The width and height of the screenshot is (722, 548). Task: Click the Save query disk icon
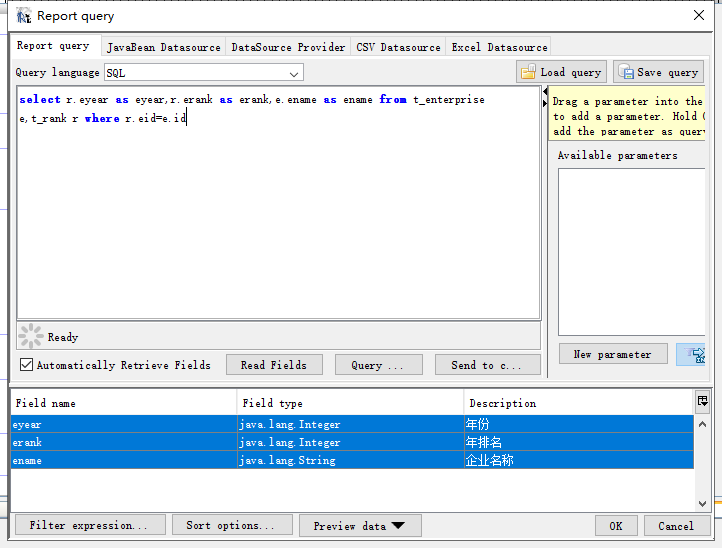tap(626, 72)
